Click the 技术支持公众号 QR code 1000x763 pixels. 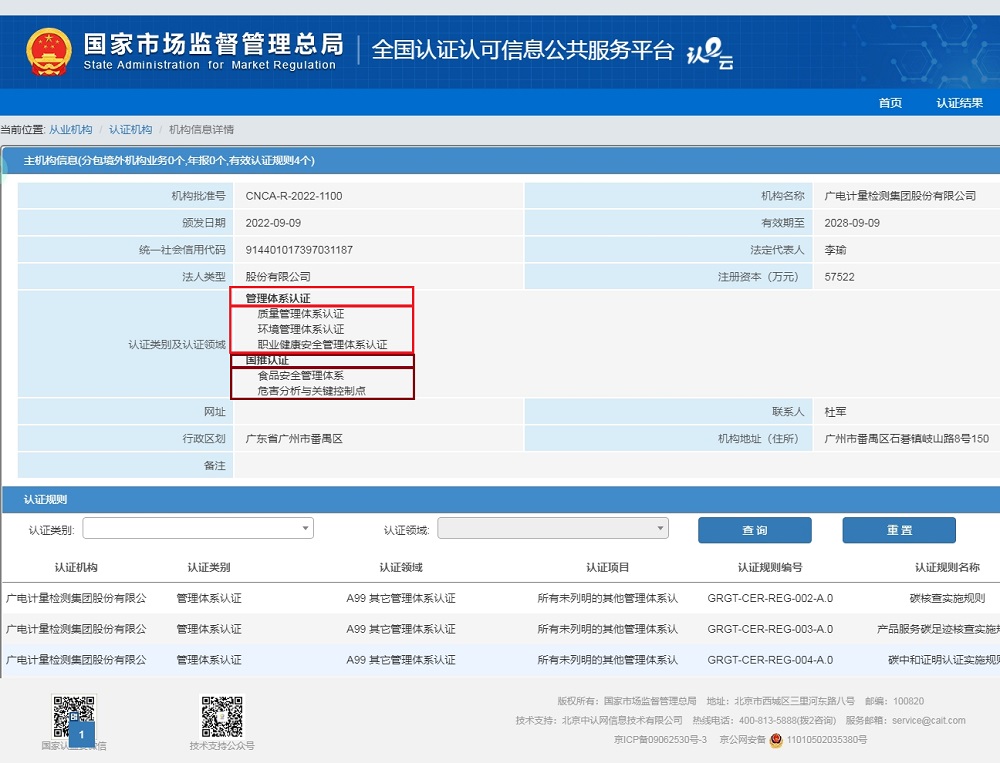[222, 716]
